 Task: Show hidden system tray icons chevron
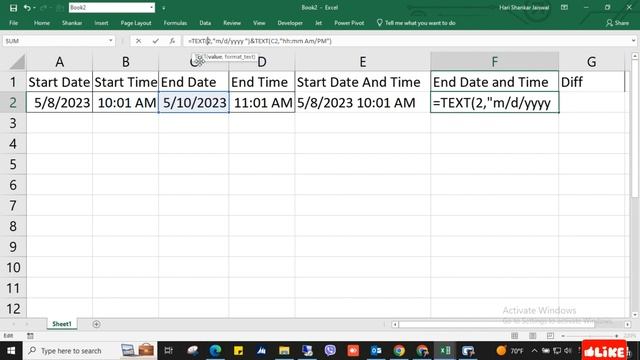click(x=534, y=351)
